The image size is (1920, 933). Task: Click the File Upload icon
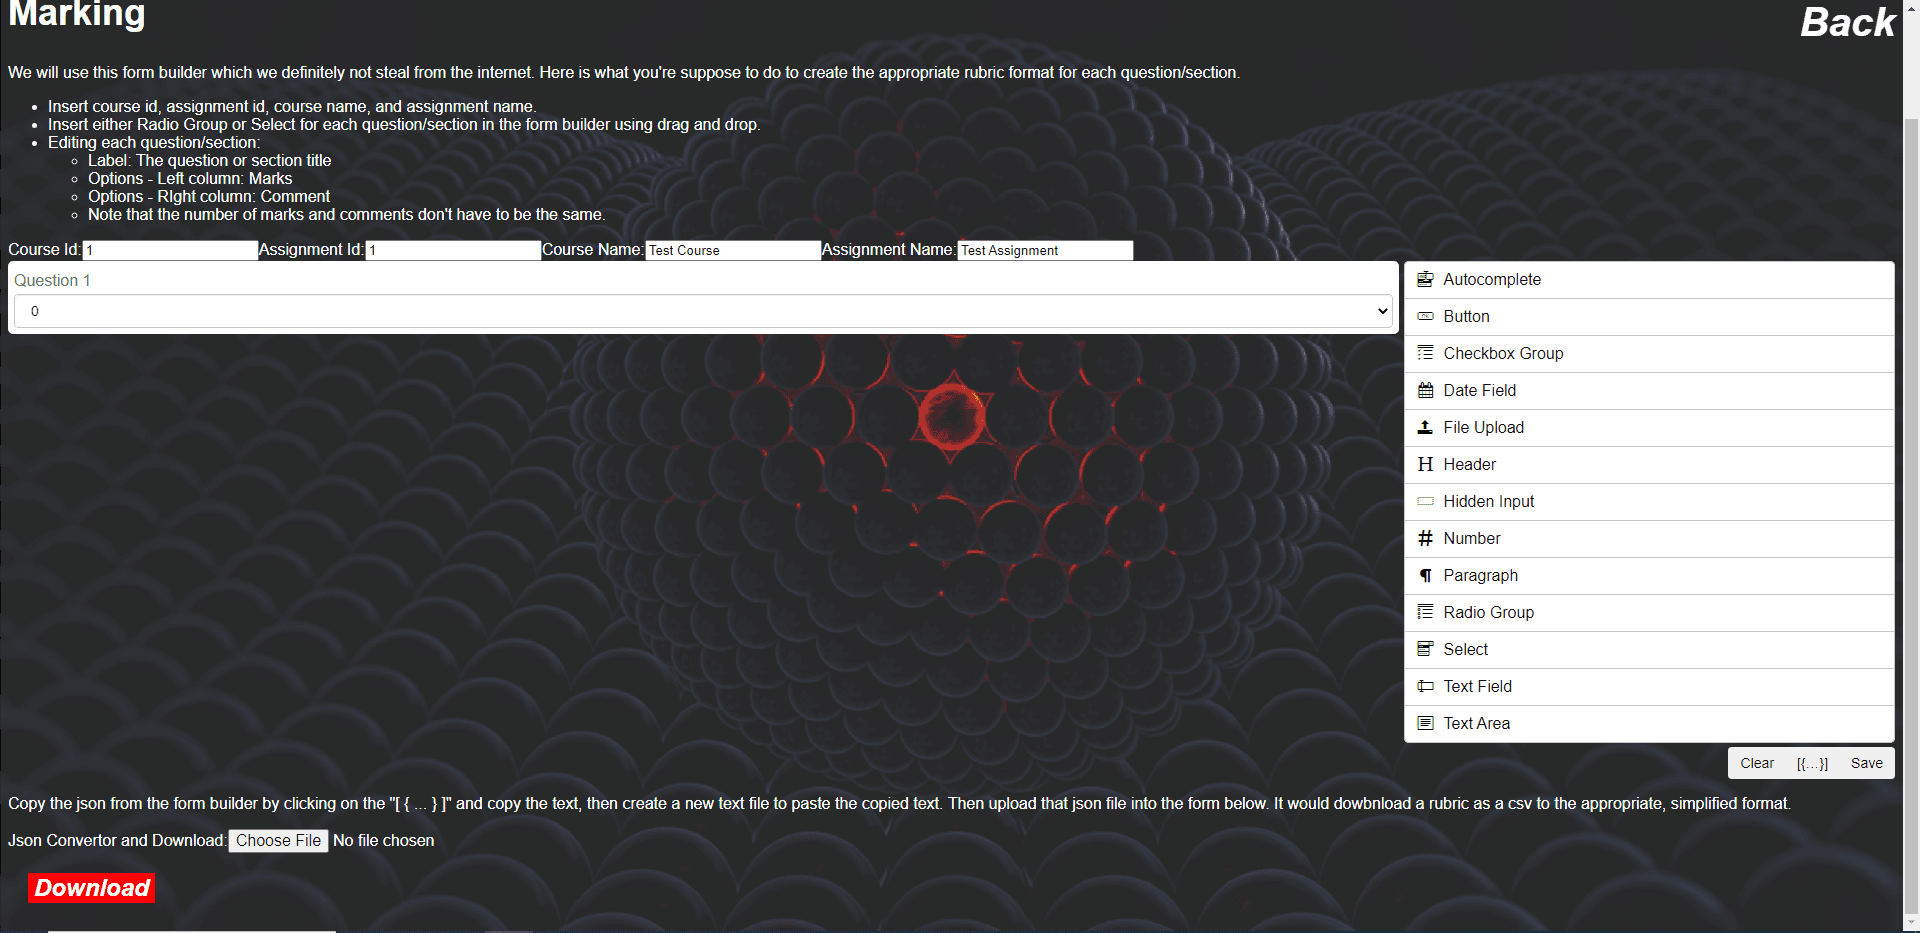(1425, 427)
